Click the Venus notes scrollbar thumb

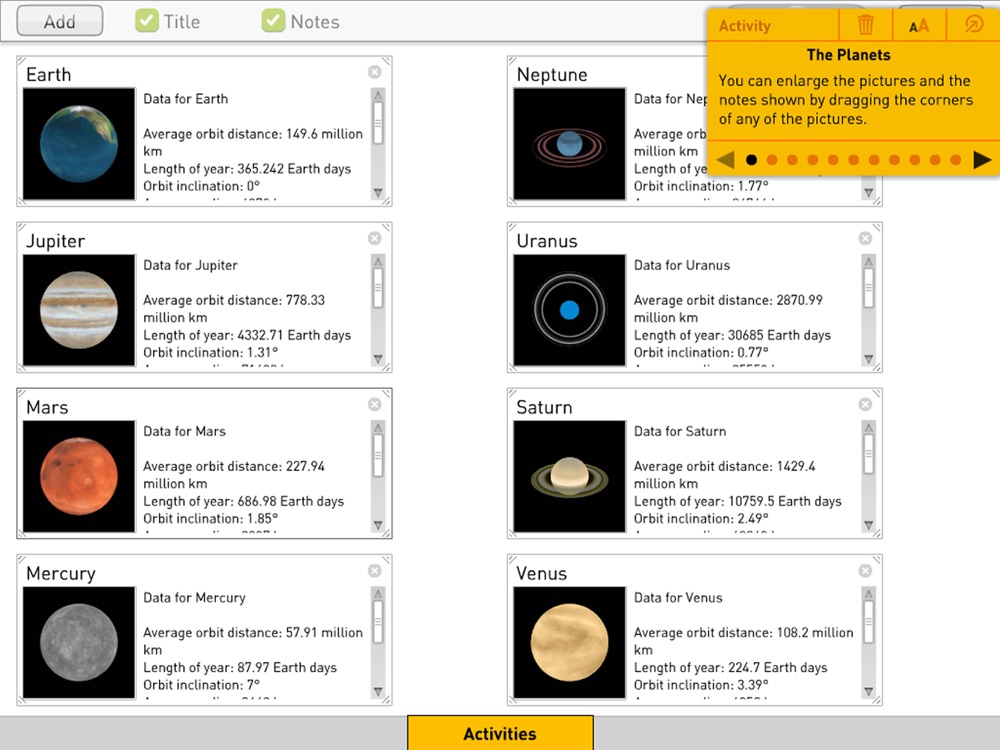pos(869,621)
